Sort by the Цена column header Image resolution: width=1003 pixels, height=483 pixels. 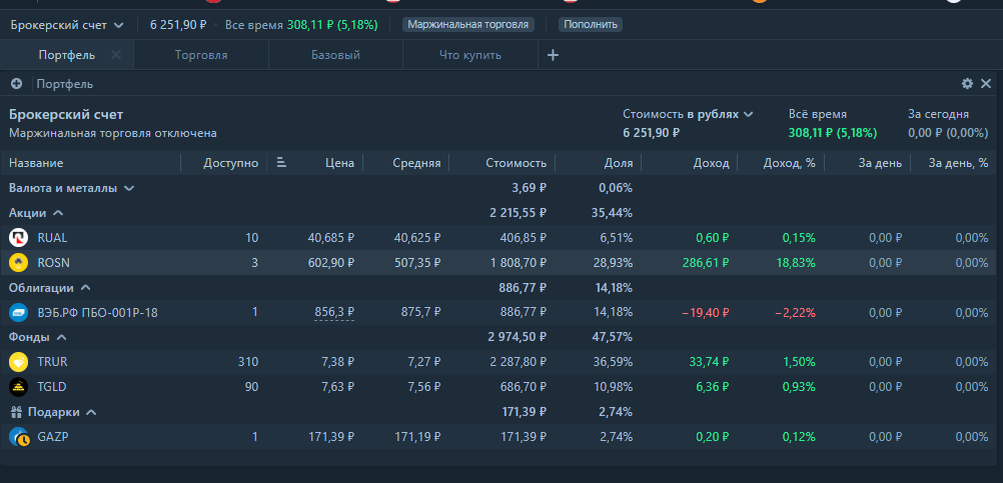pyautogui.click(x=339, y=163)
